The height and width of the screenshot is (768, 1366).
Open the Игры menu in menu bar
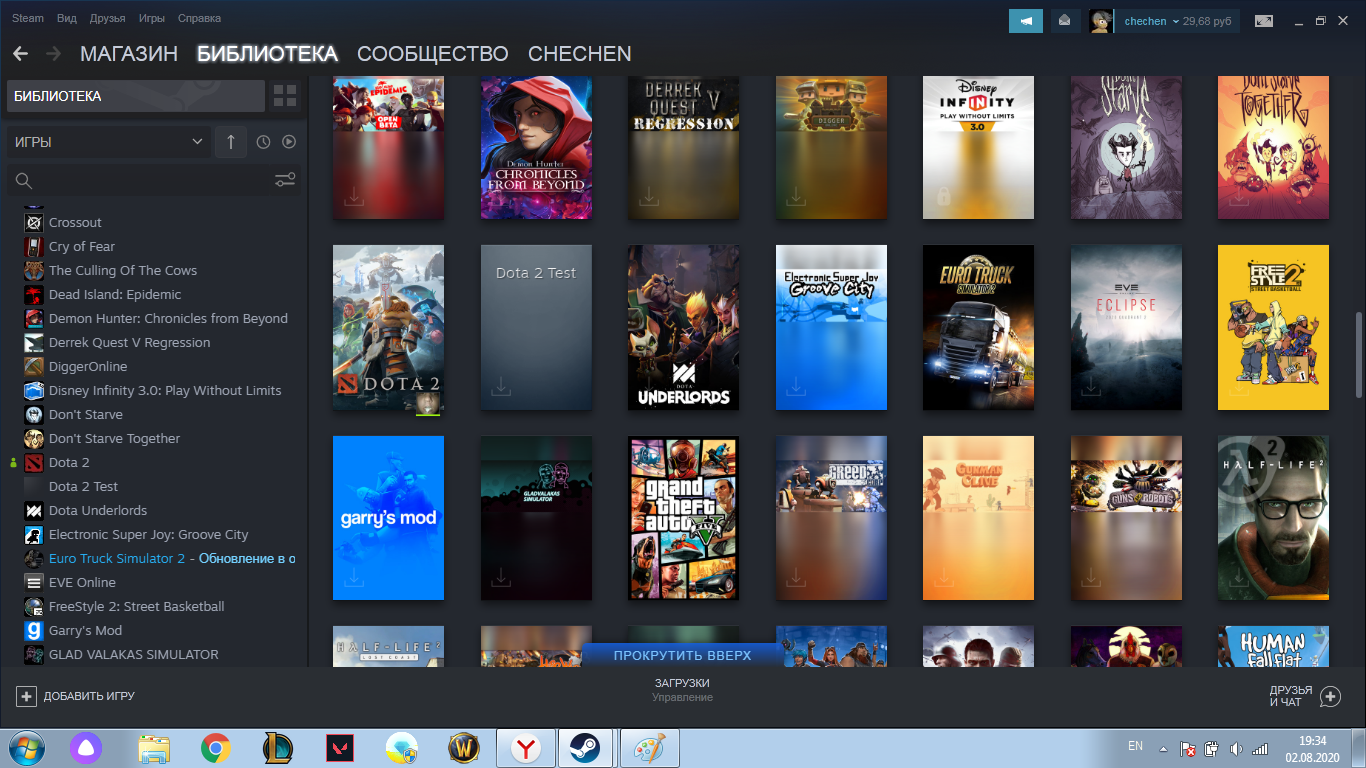tap(152, 19)
